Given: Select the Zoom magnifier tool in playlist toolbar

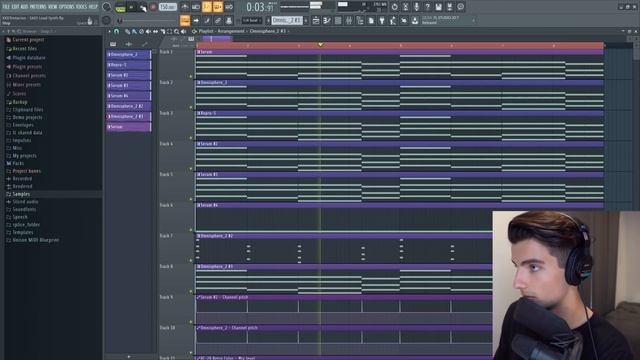Looking at the screenshot, I should pos(176,31).
